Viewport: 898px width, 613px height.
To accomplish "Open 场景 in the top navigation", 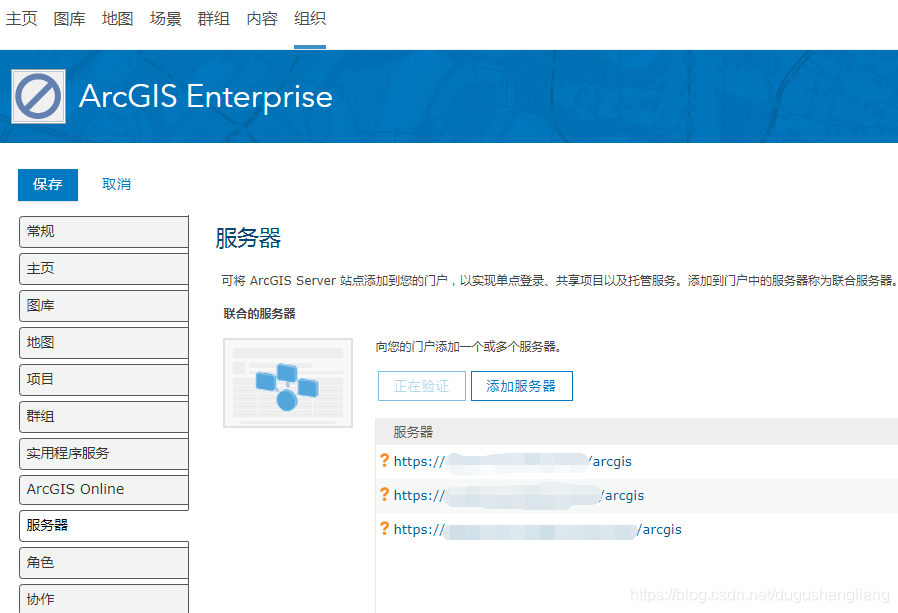I will click(x=166, y=19).
